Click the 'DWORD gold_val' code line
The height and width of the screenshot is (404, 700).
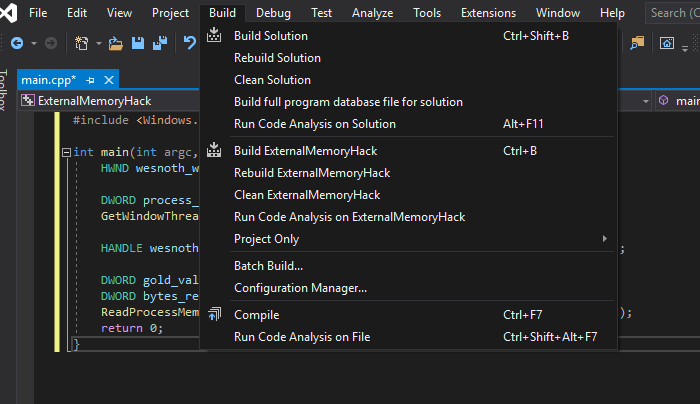(150, 280)
